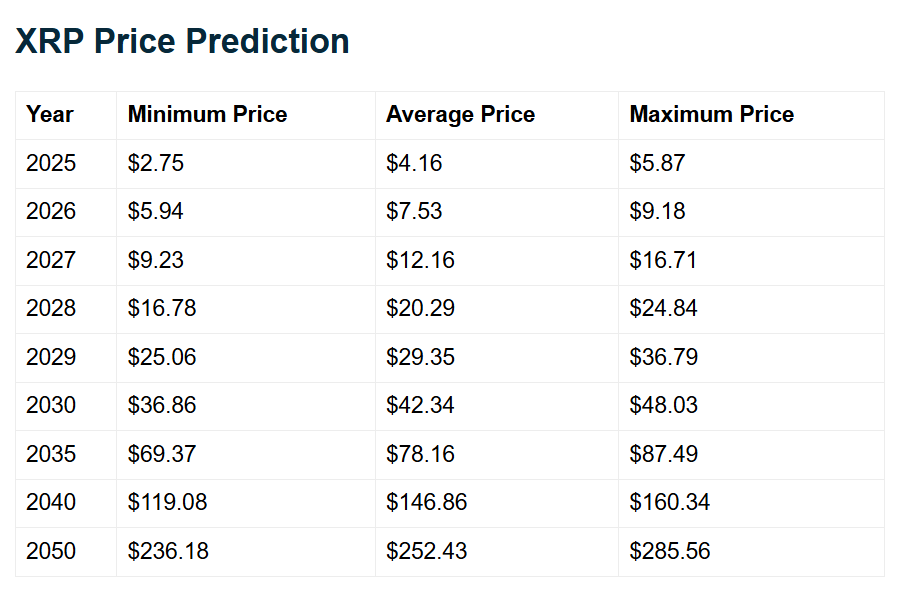Select the 2050 maximum price $285.56
The height and width of the screenshot is (598, 919).
pyautogui.click(x=669, y=551)
